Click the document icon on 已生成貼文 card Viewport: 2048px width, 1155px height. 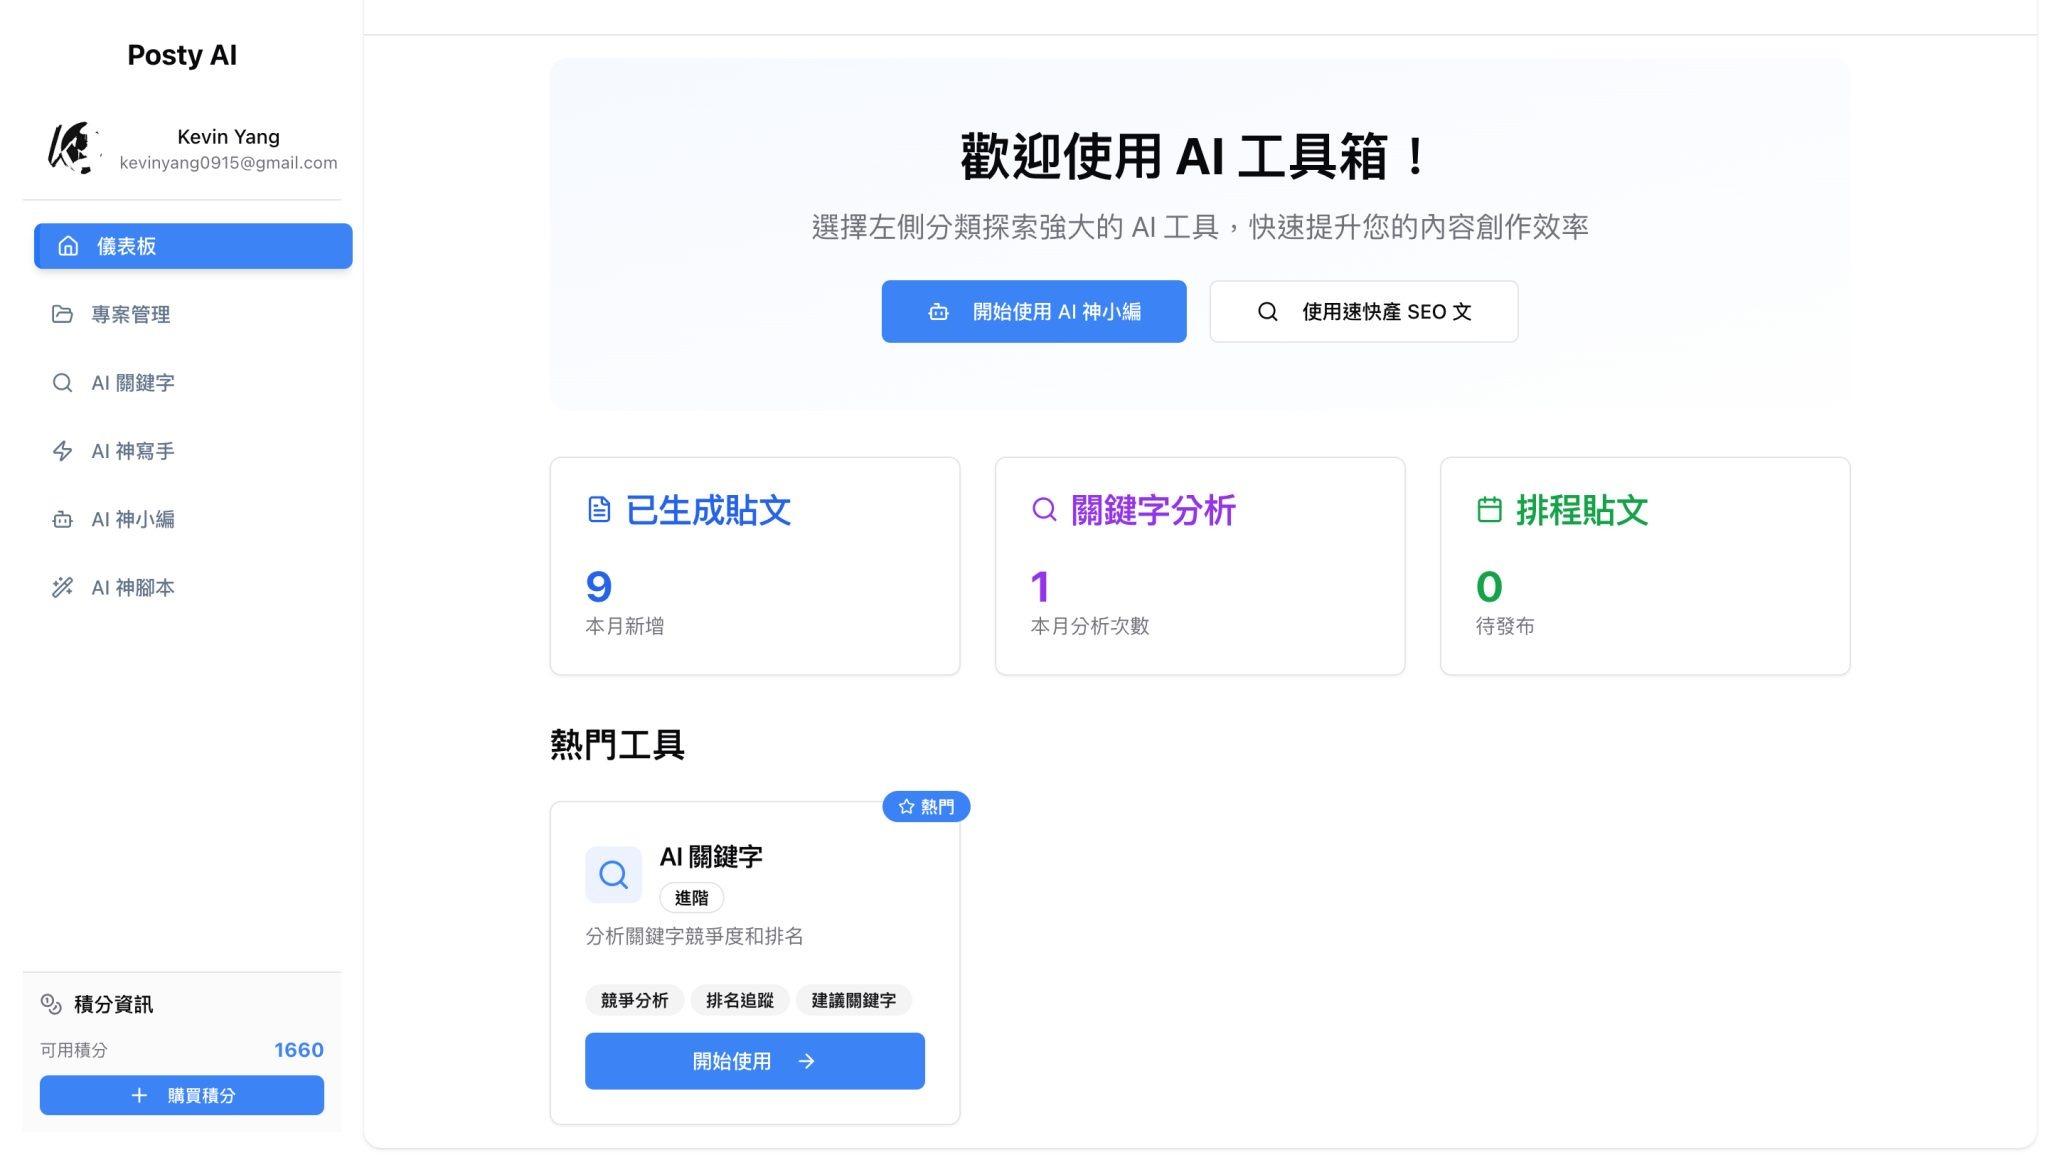click(599, 510)
